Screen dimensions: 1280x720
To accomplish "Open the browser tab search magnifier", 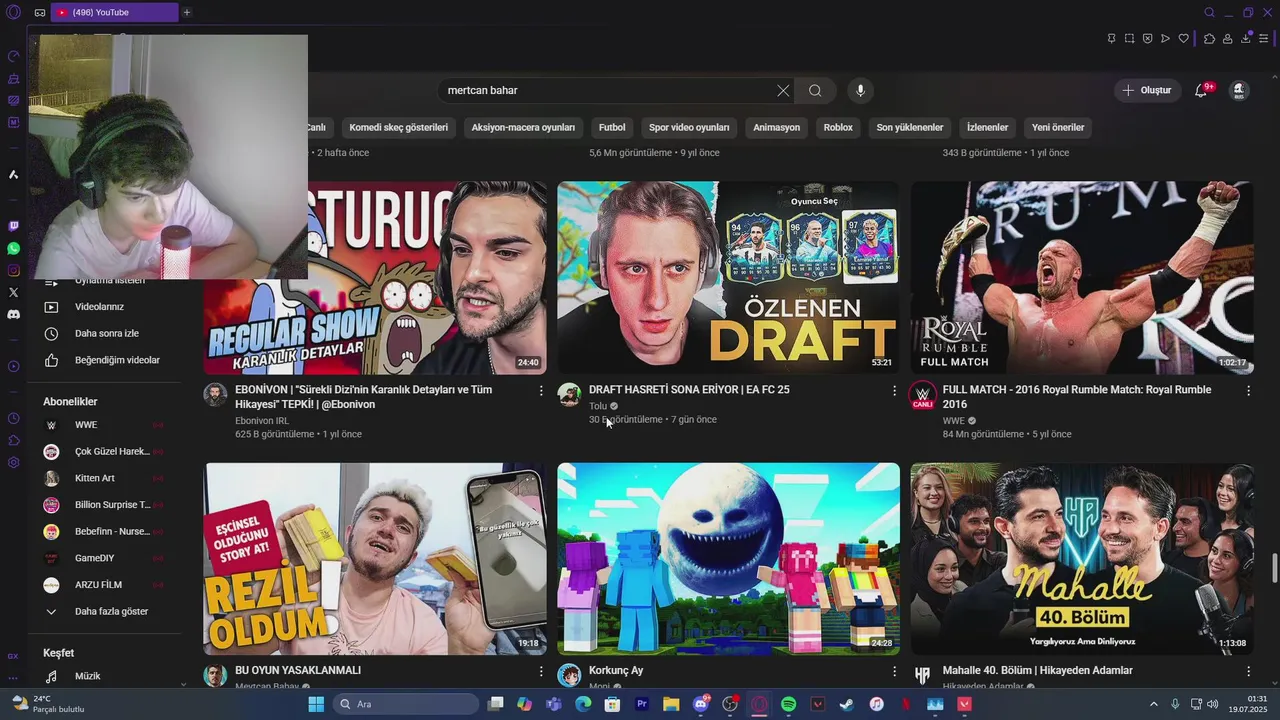I will (x=1209, y=12).
